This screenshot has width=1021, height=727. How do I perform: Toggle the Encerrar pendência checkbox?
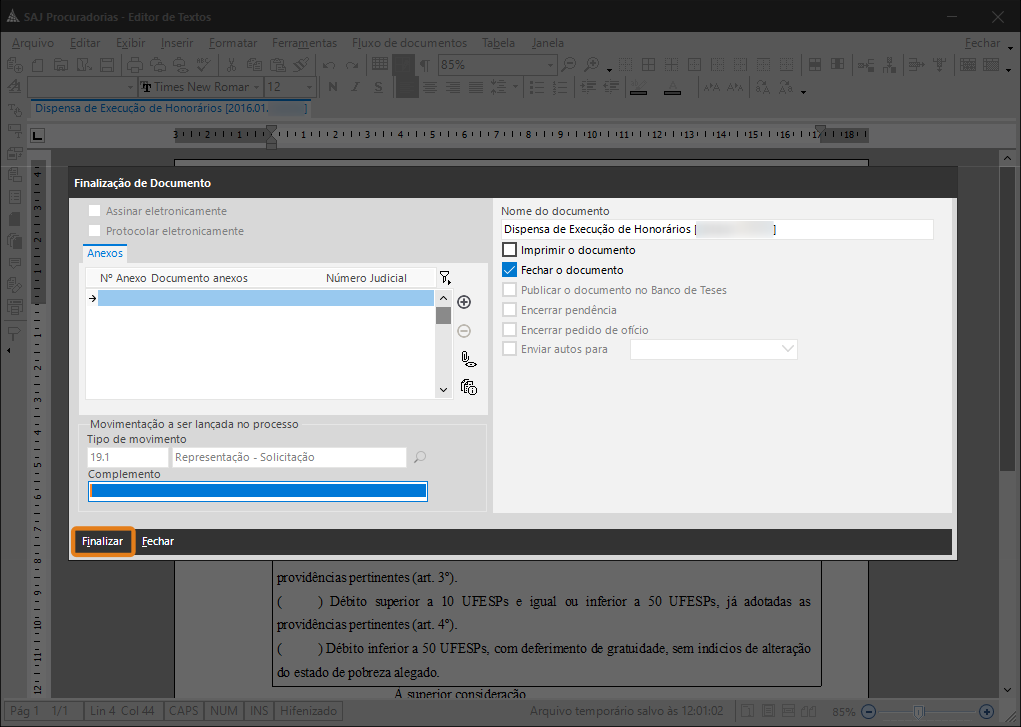point(510,310)
